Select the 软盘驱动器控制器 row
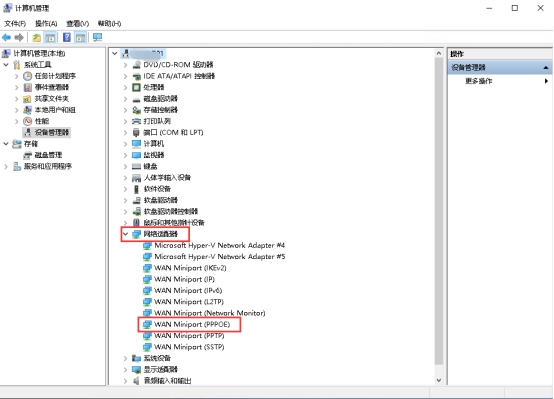This screenshot has width=554, height=399. 170,212
